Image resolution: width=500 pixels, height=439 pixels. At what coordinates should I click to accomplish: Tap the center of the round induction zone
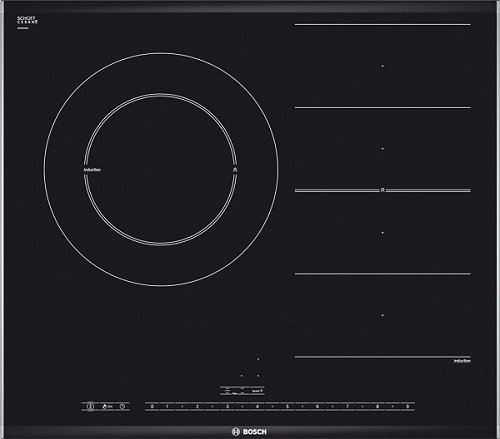point(161,169)
